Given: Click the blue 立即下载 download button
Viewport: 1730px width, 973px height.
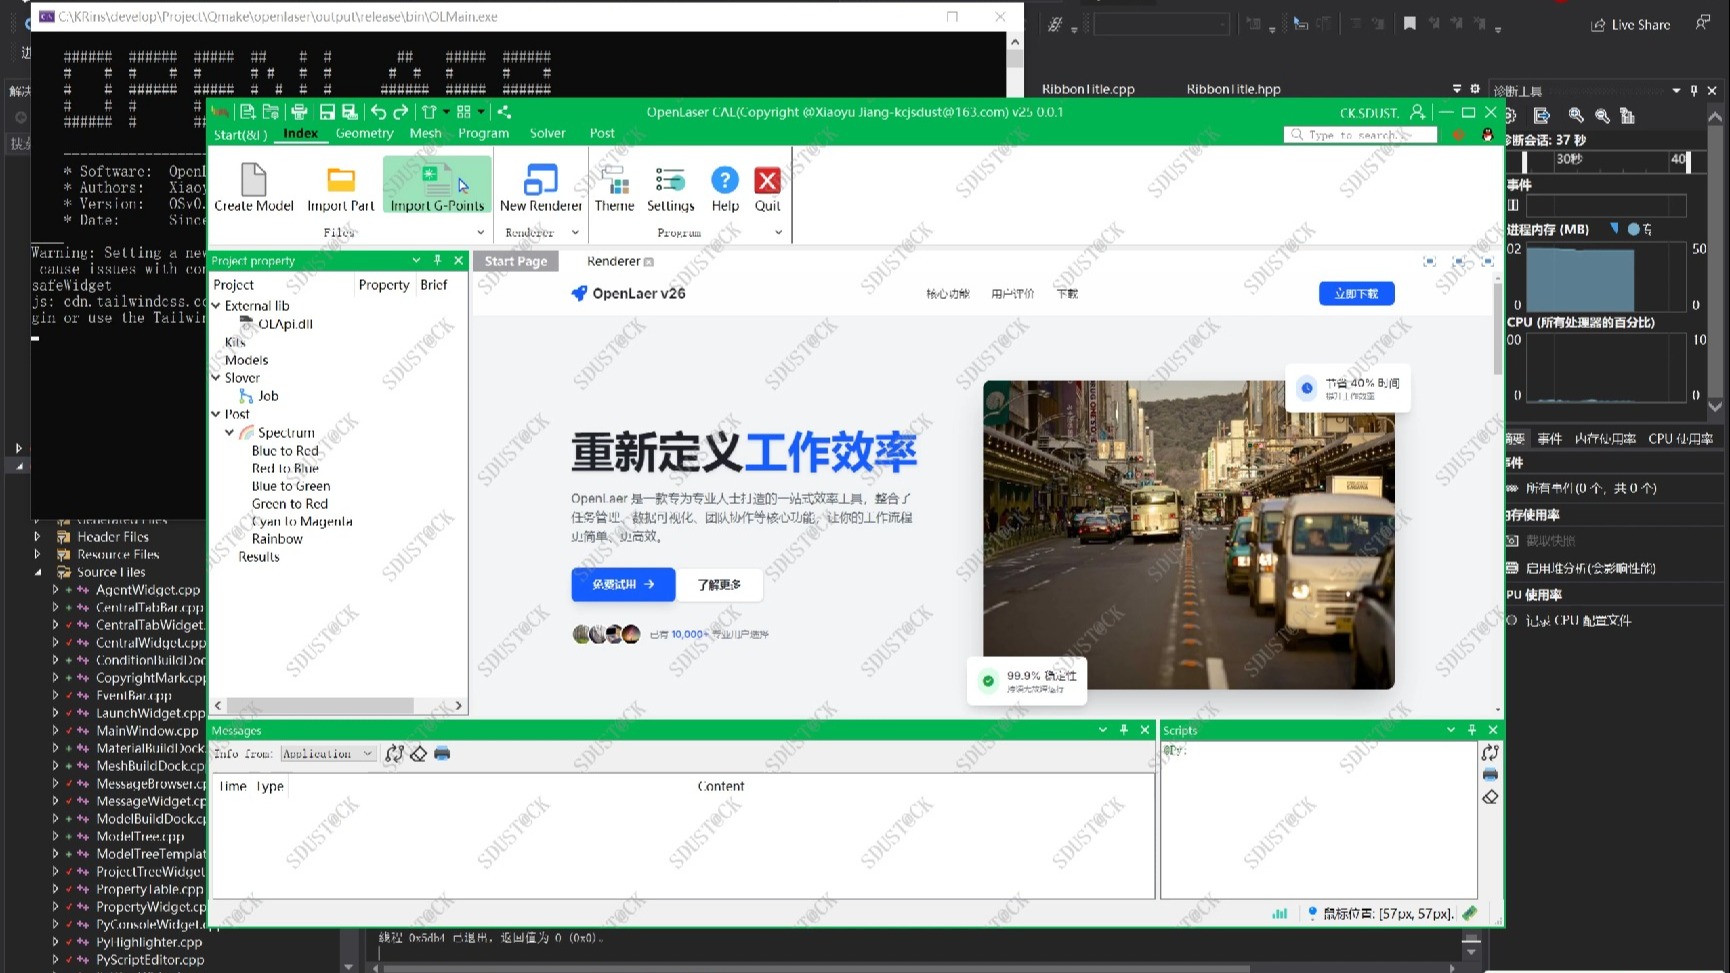Looking at the screenshot, I should [1356, 293].
